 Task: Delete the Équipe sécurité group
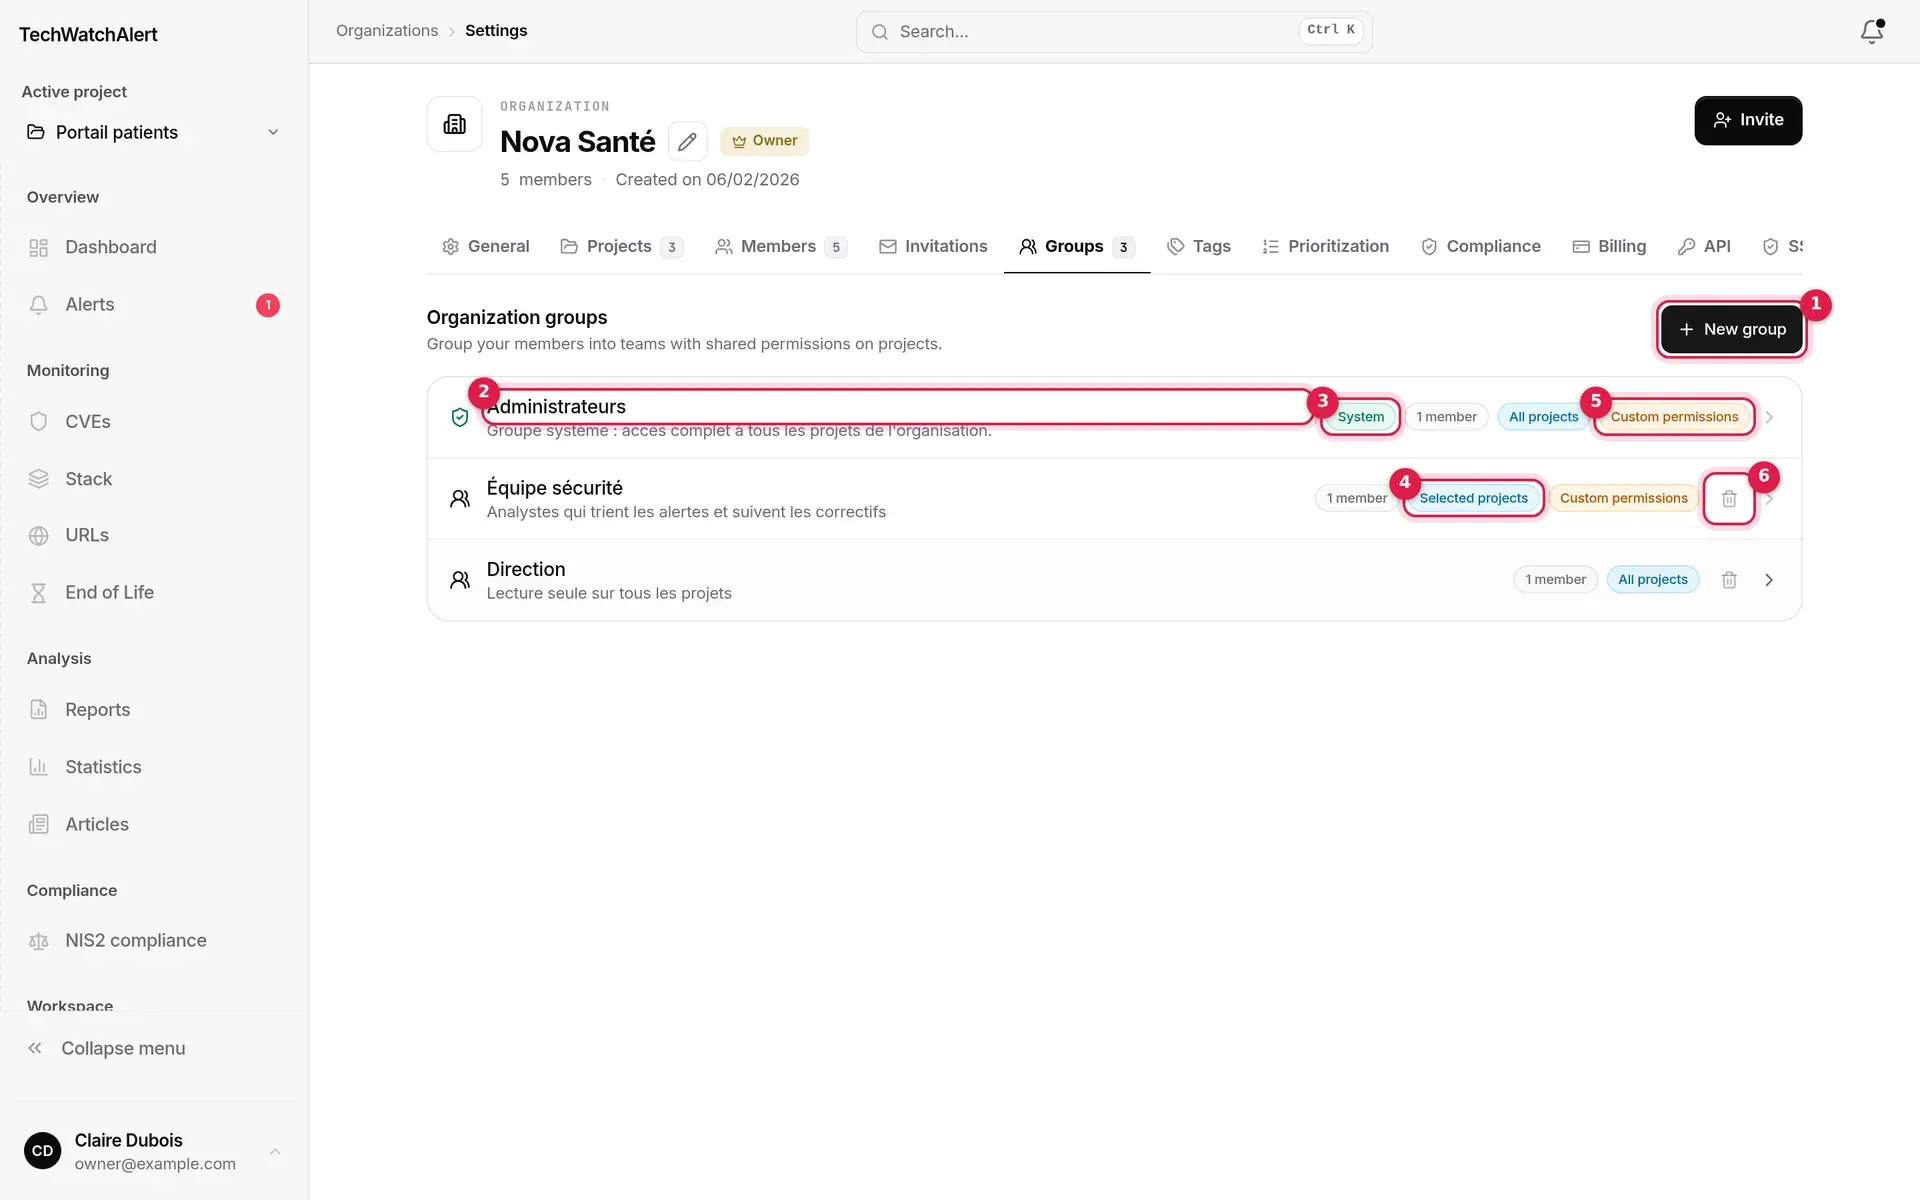(x=1729, y=498)
